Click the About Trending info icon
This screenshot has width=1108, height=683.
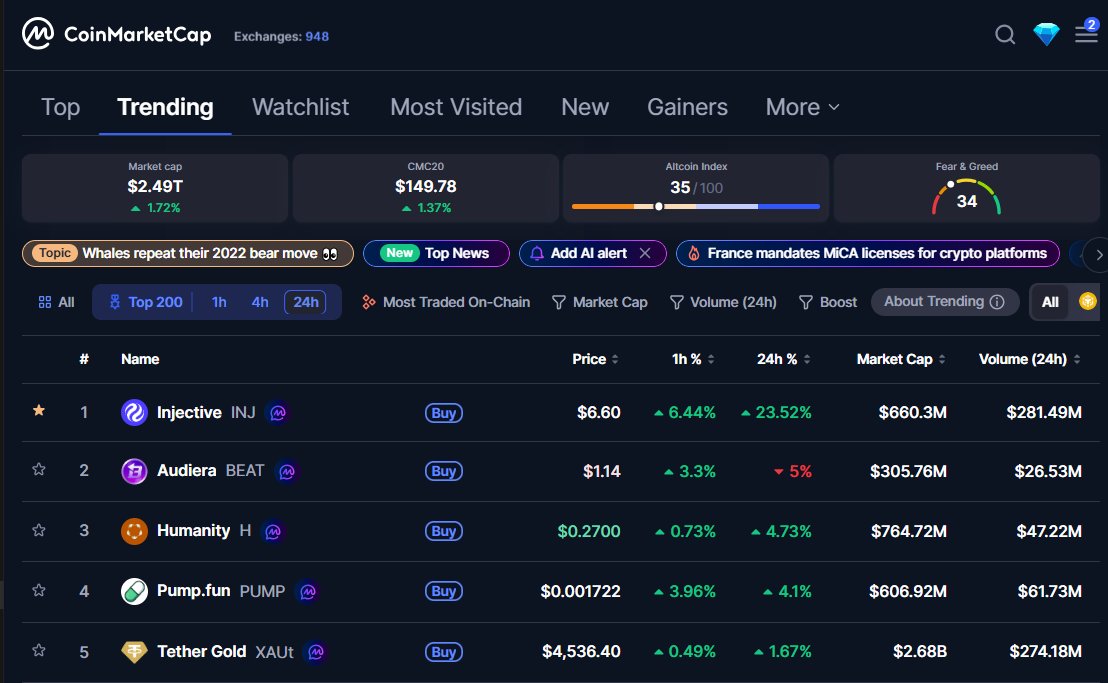click(x=997, y=302)
